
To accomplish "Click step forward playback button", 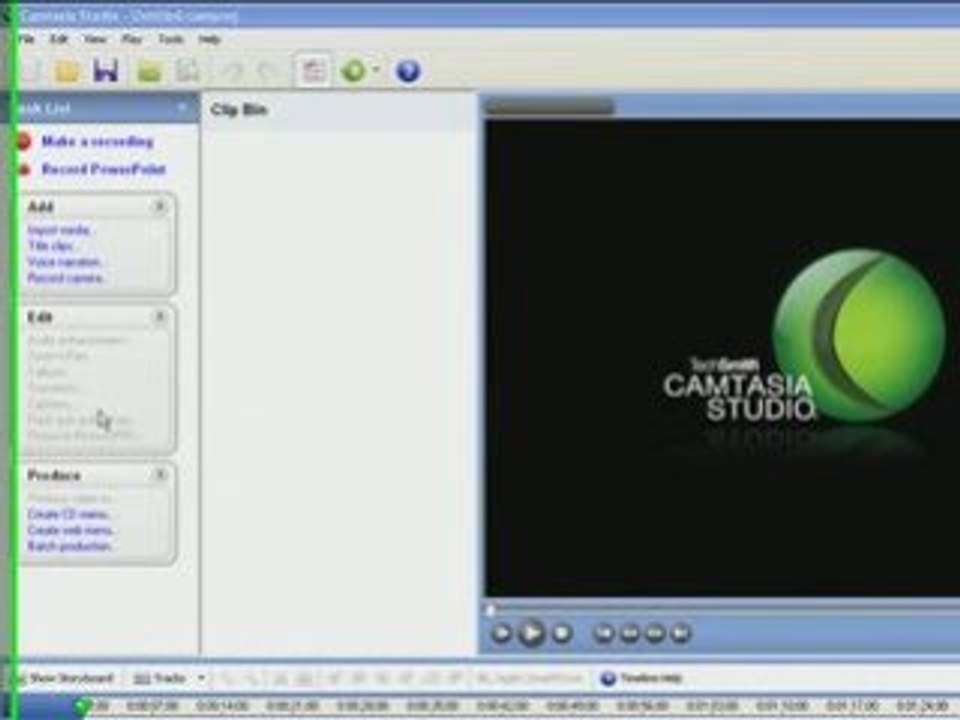I will click(x=655, y=633).
